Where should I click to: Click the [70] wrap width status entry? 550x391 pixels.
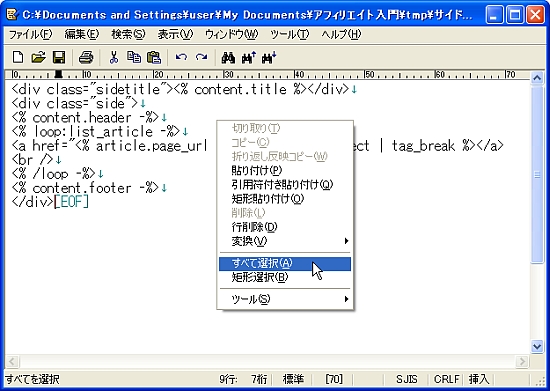pyautogui.click(x=334, y=379)
